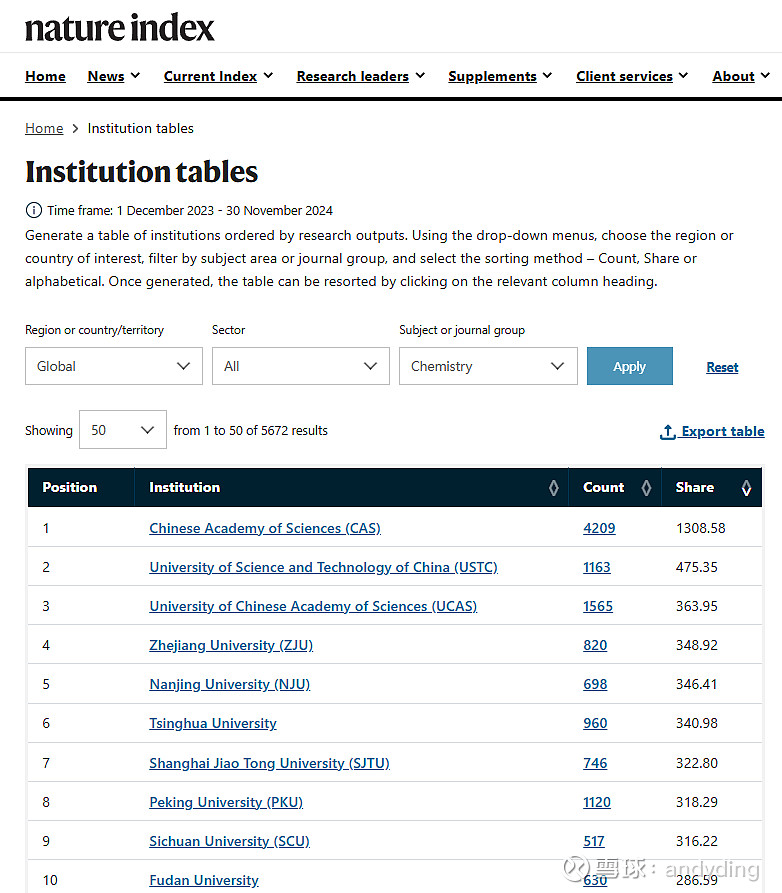Open the Current Index menu
The image size is (782, 893).
[219, 76]
